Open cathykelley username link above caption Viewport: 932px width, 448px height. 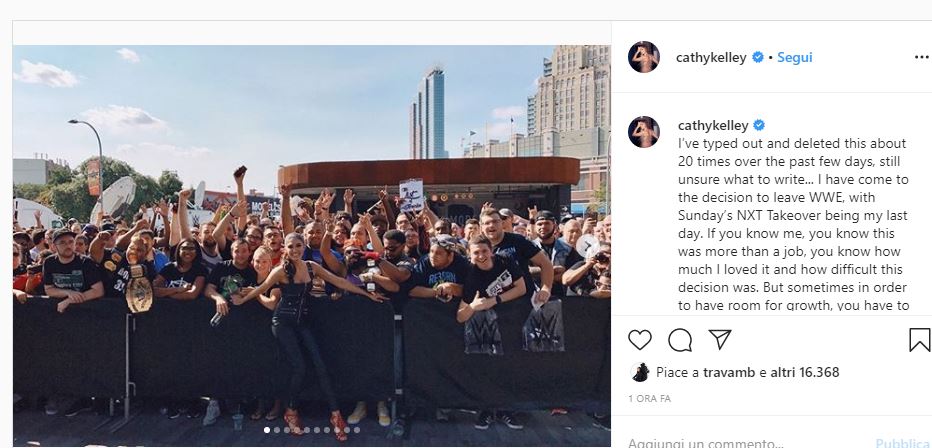pos(713,125)
